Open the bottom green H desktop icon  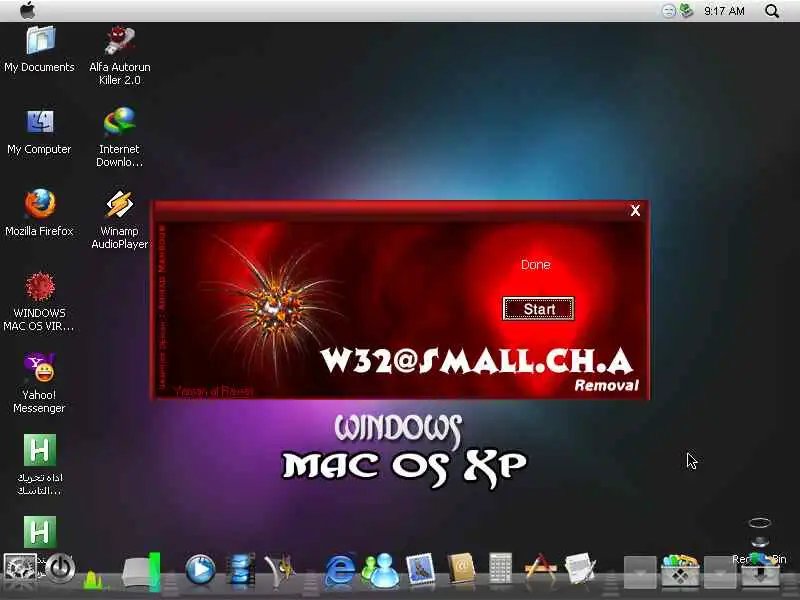point(39,532)
